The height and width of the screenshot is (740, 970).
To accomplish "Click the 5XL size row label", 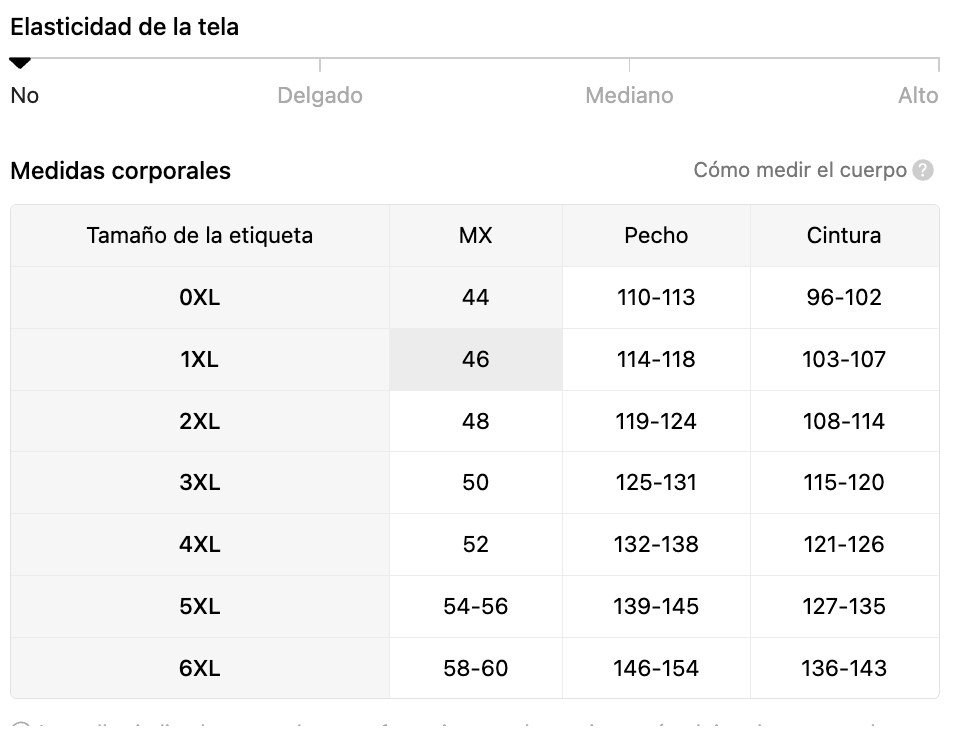I will (x=200, y=606).
